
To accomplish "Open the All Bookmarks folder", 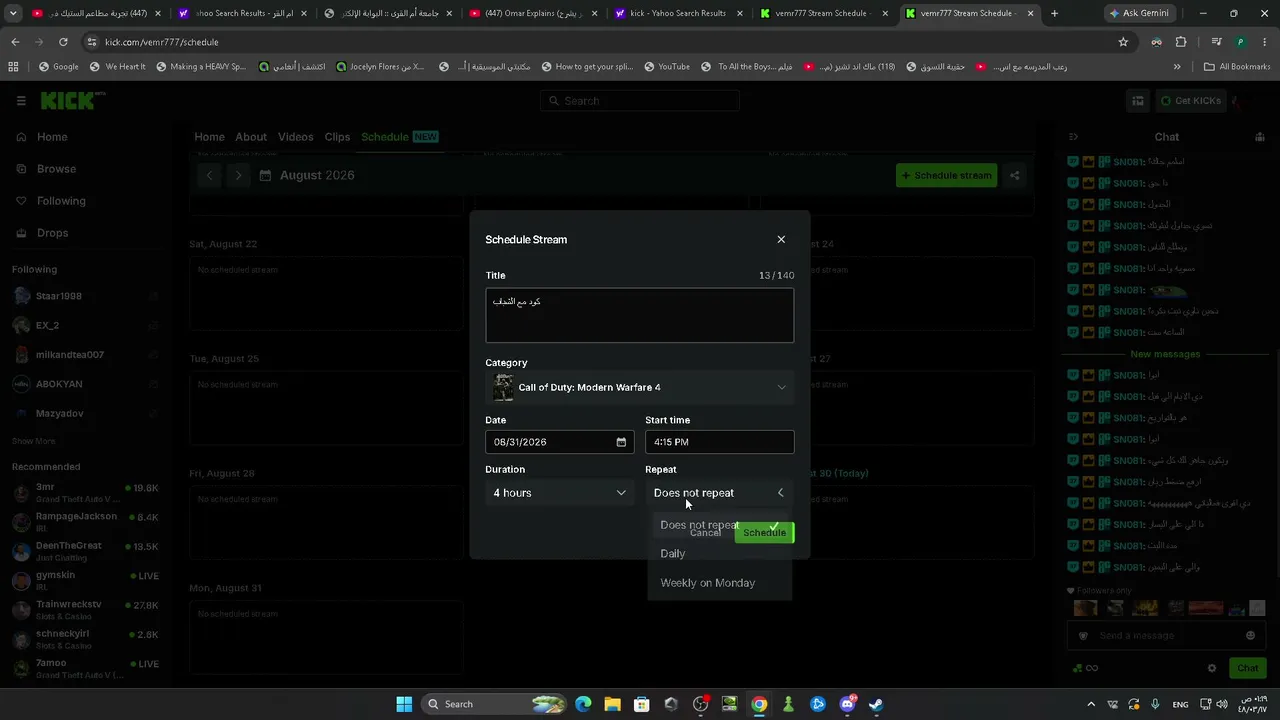I will pos(1237,67).
